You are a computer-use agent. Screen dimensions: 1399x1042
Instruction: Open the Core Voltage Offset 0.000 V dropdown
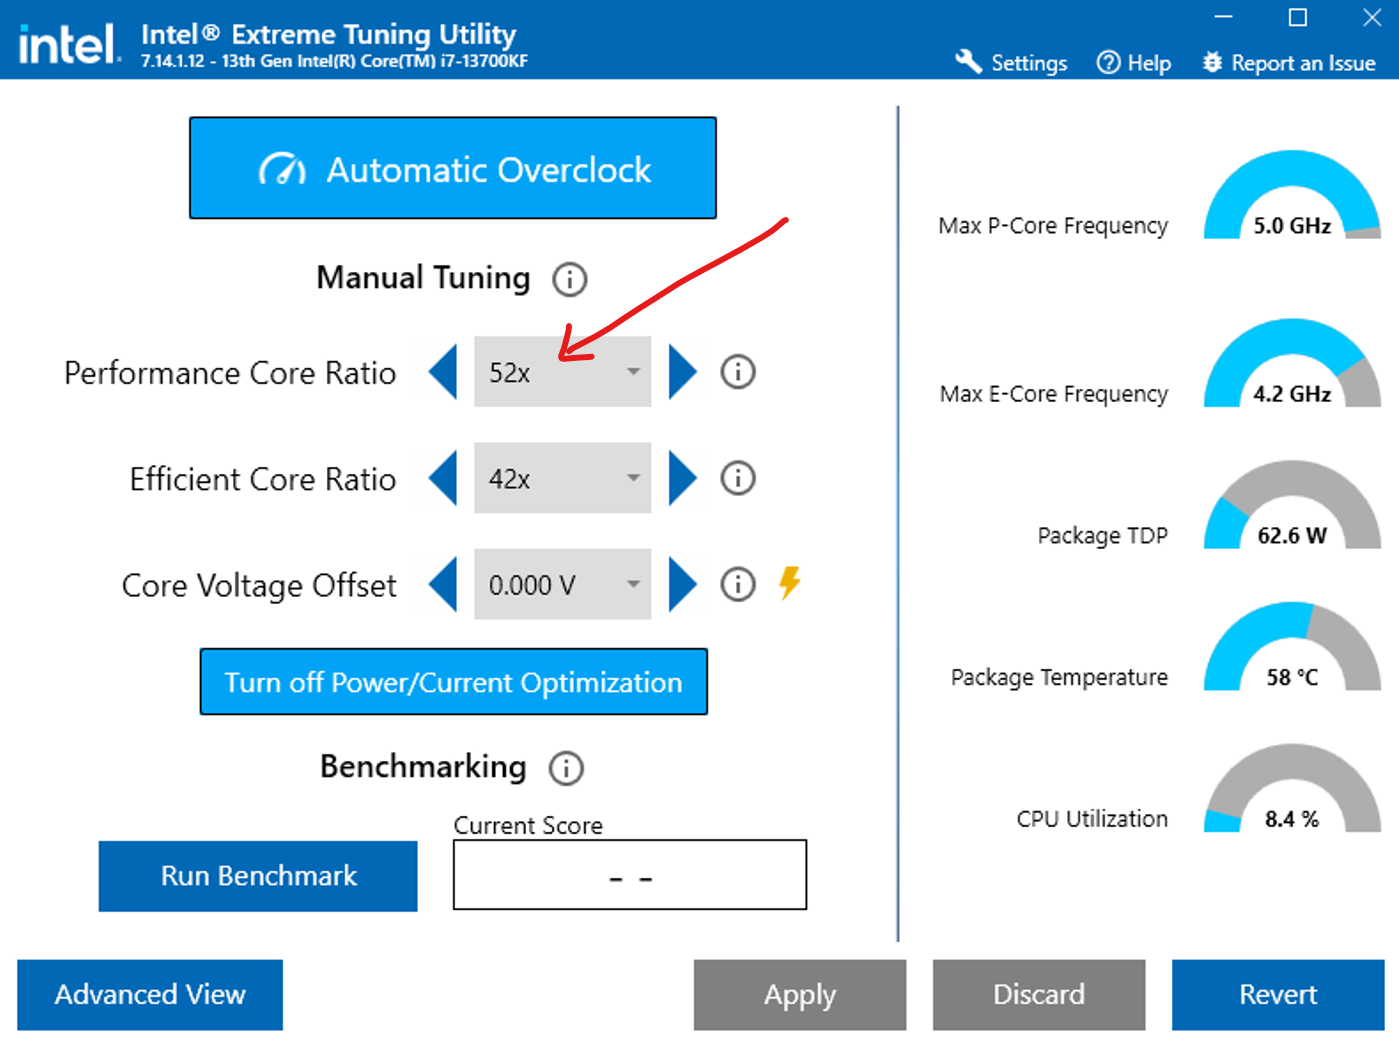point(563,584)
